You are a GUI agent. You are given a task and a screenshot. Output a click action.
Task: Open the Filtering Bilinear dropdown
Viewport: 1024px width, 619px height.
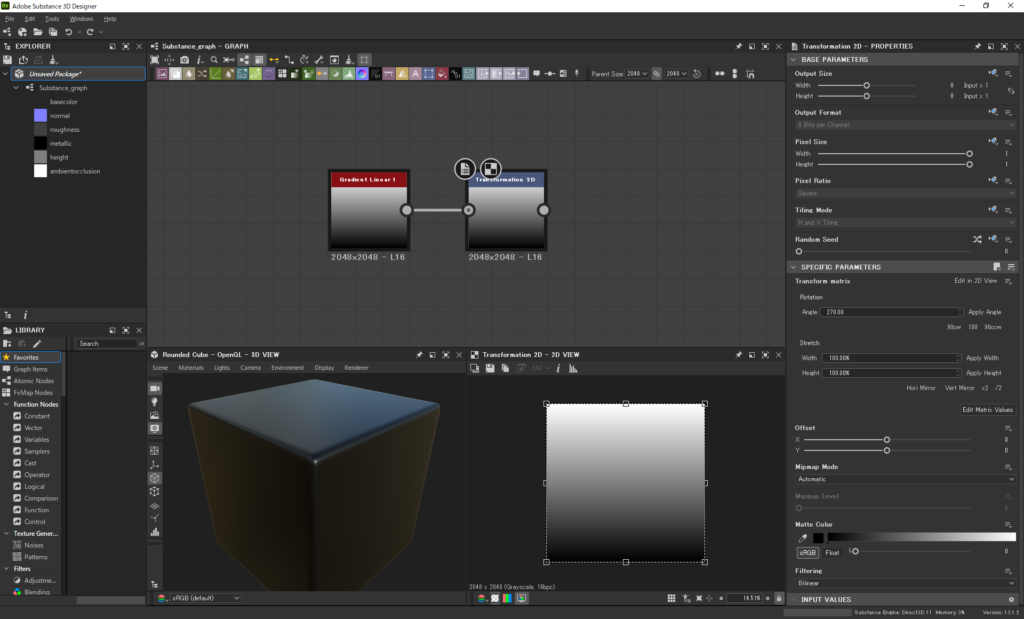tap(906, 583)
